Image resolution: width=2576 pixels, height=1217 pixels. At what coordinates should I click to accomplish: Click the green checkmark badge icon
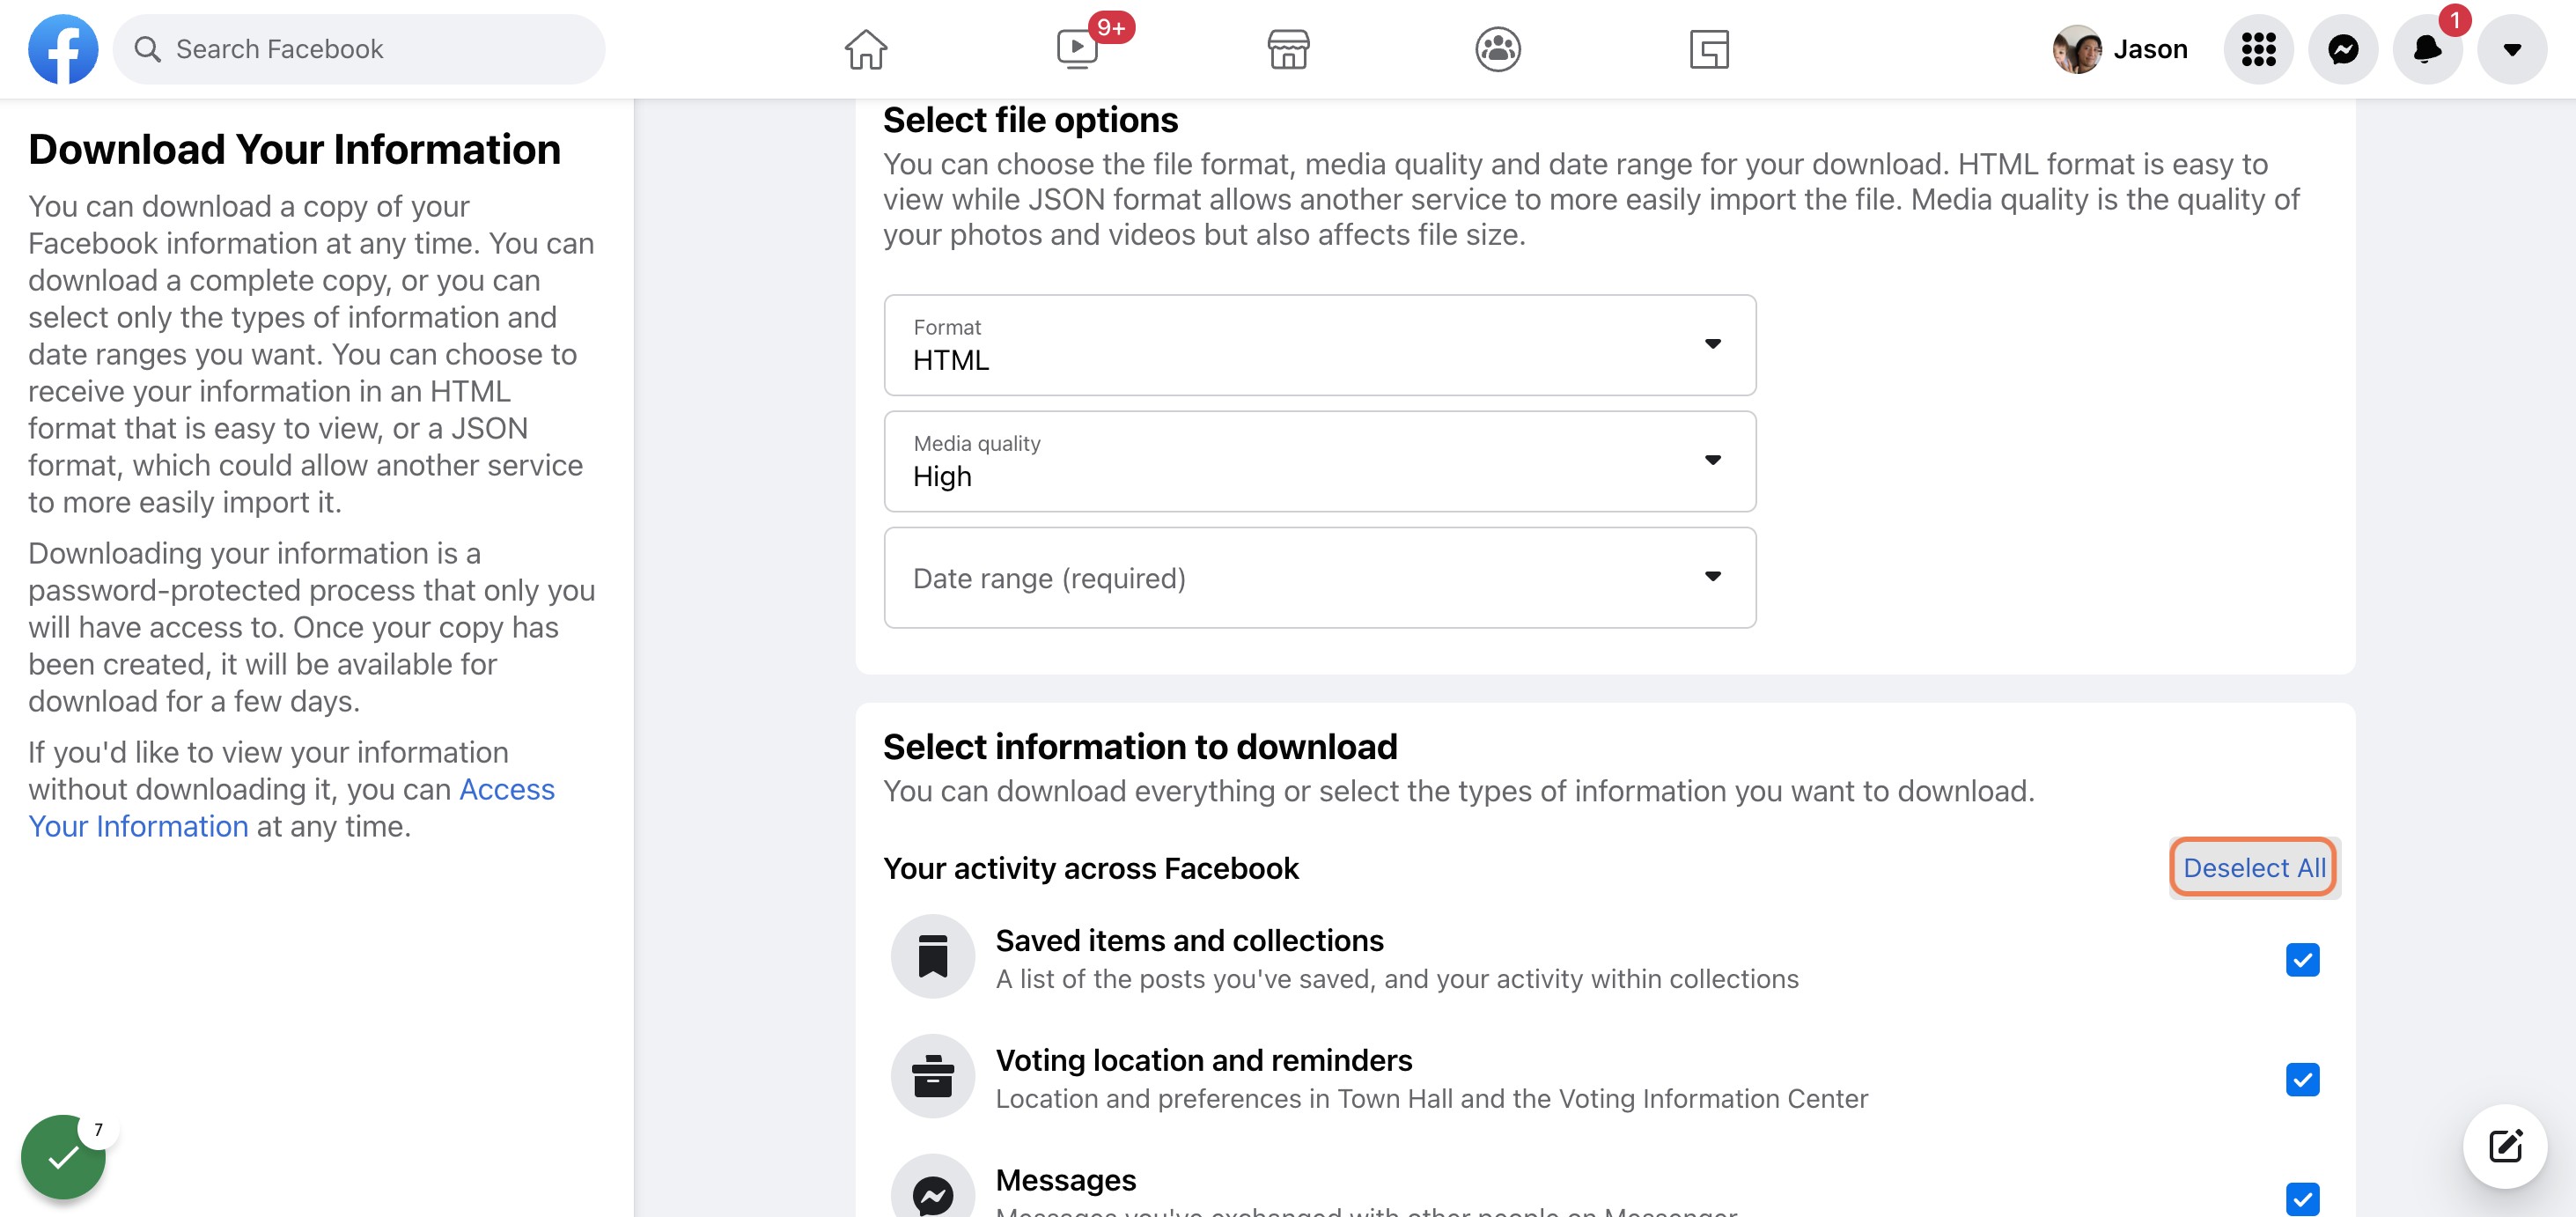(63, 1157)
